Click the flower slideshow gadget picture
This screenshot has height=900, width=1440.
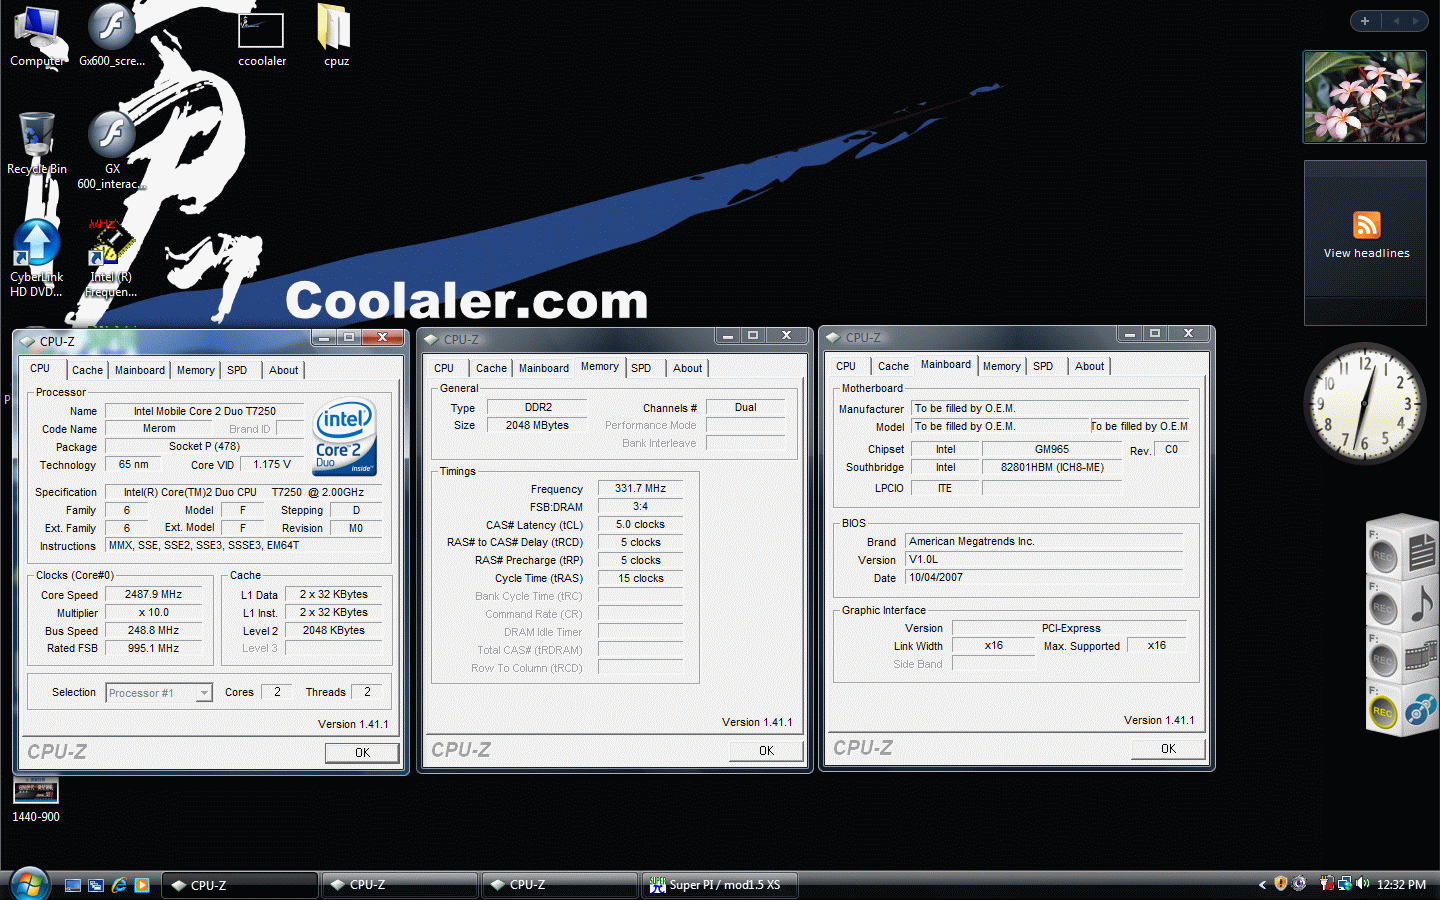[x=1364, y=97]
